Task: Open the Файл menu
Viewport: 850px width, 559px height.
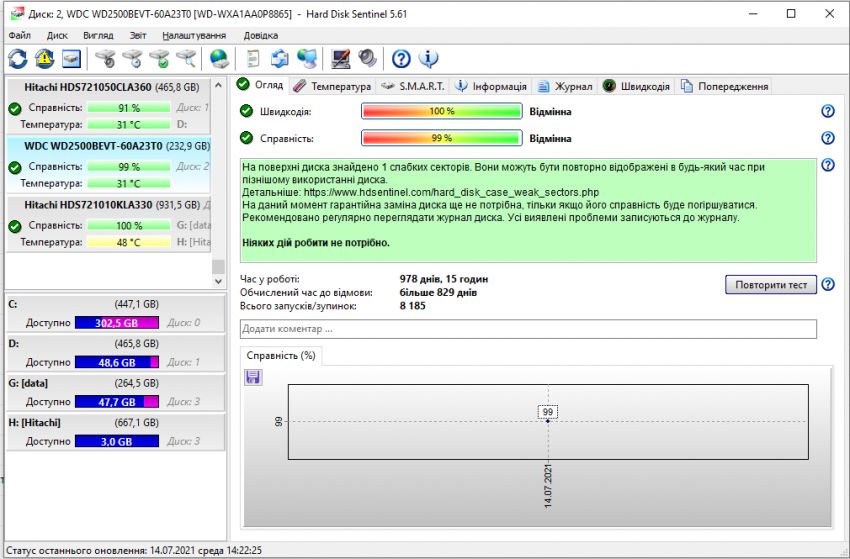Action: coord(20,35)
